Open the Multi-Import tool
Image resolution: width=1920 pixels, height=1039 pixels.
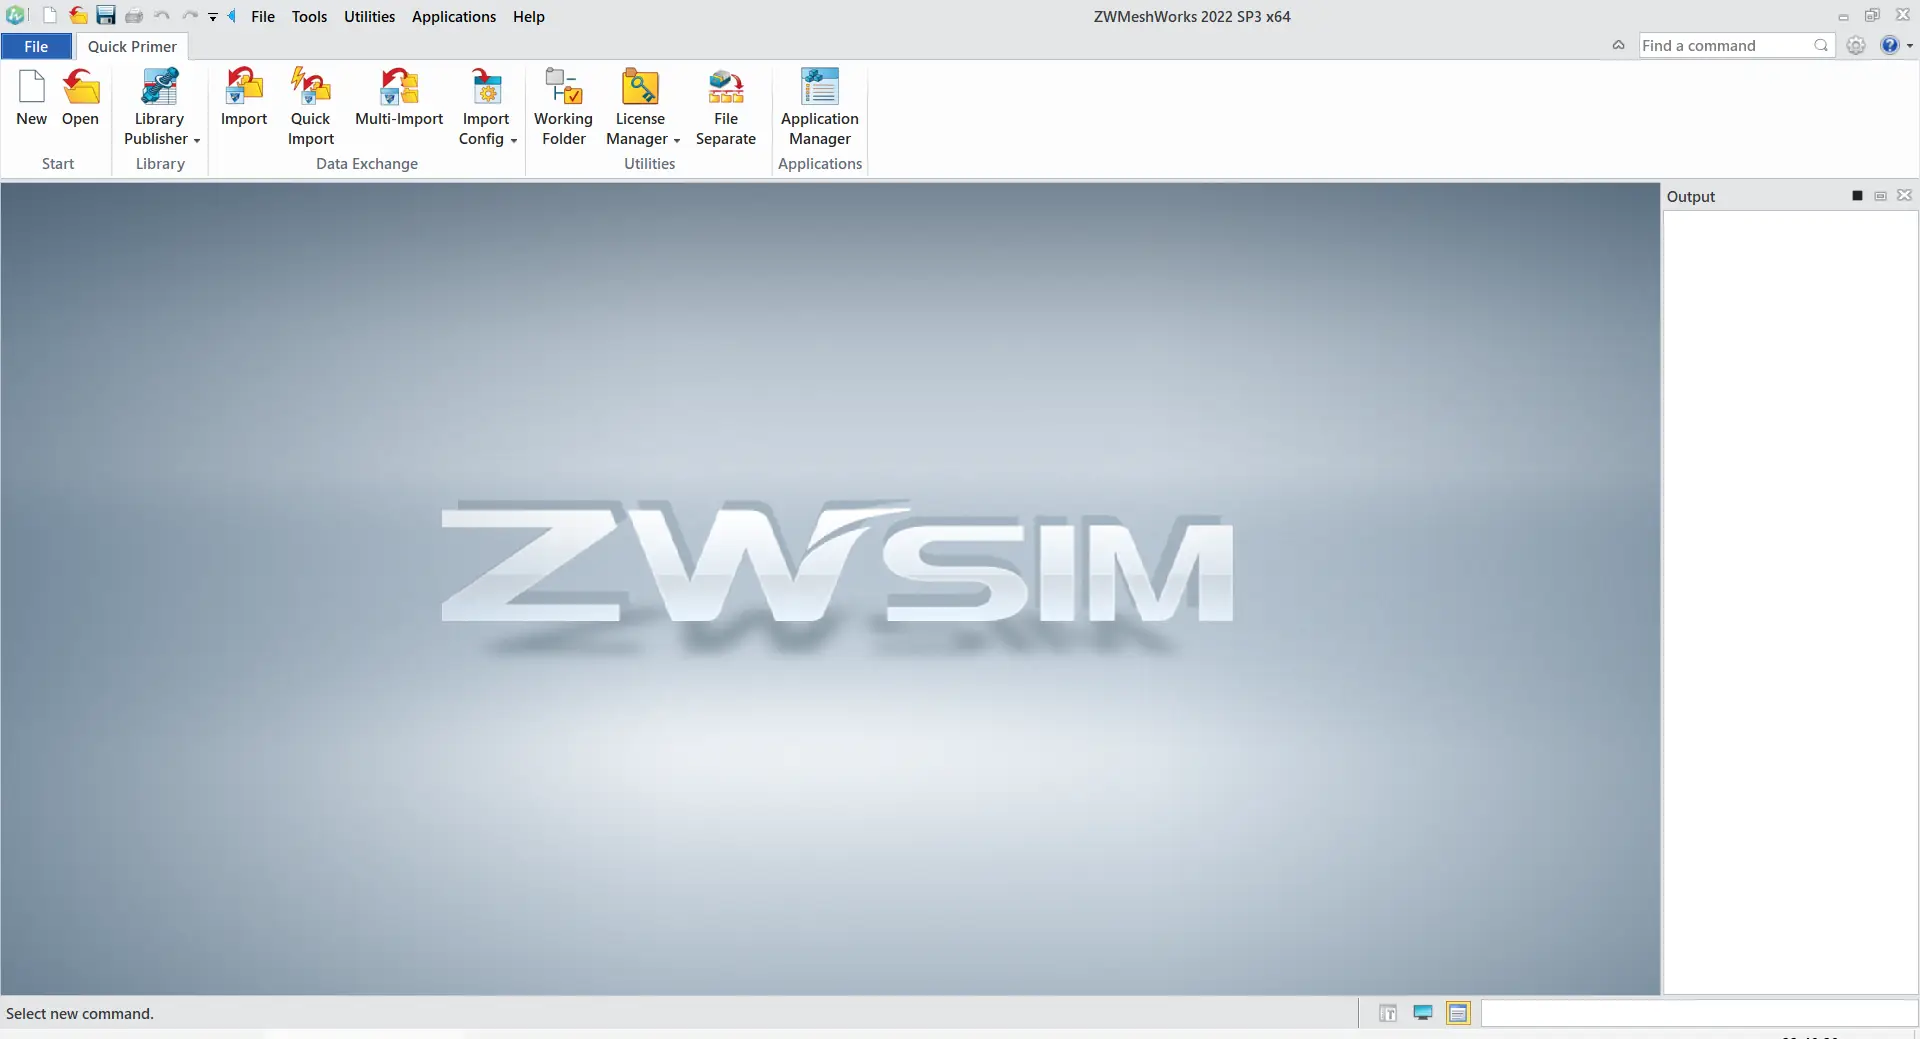click(399, 98)
